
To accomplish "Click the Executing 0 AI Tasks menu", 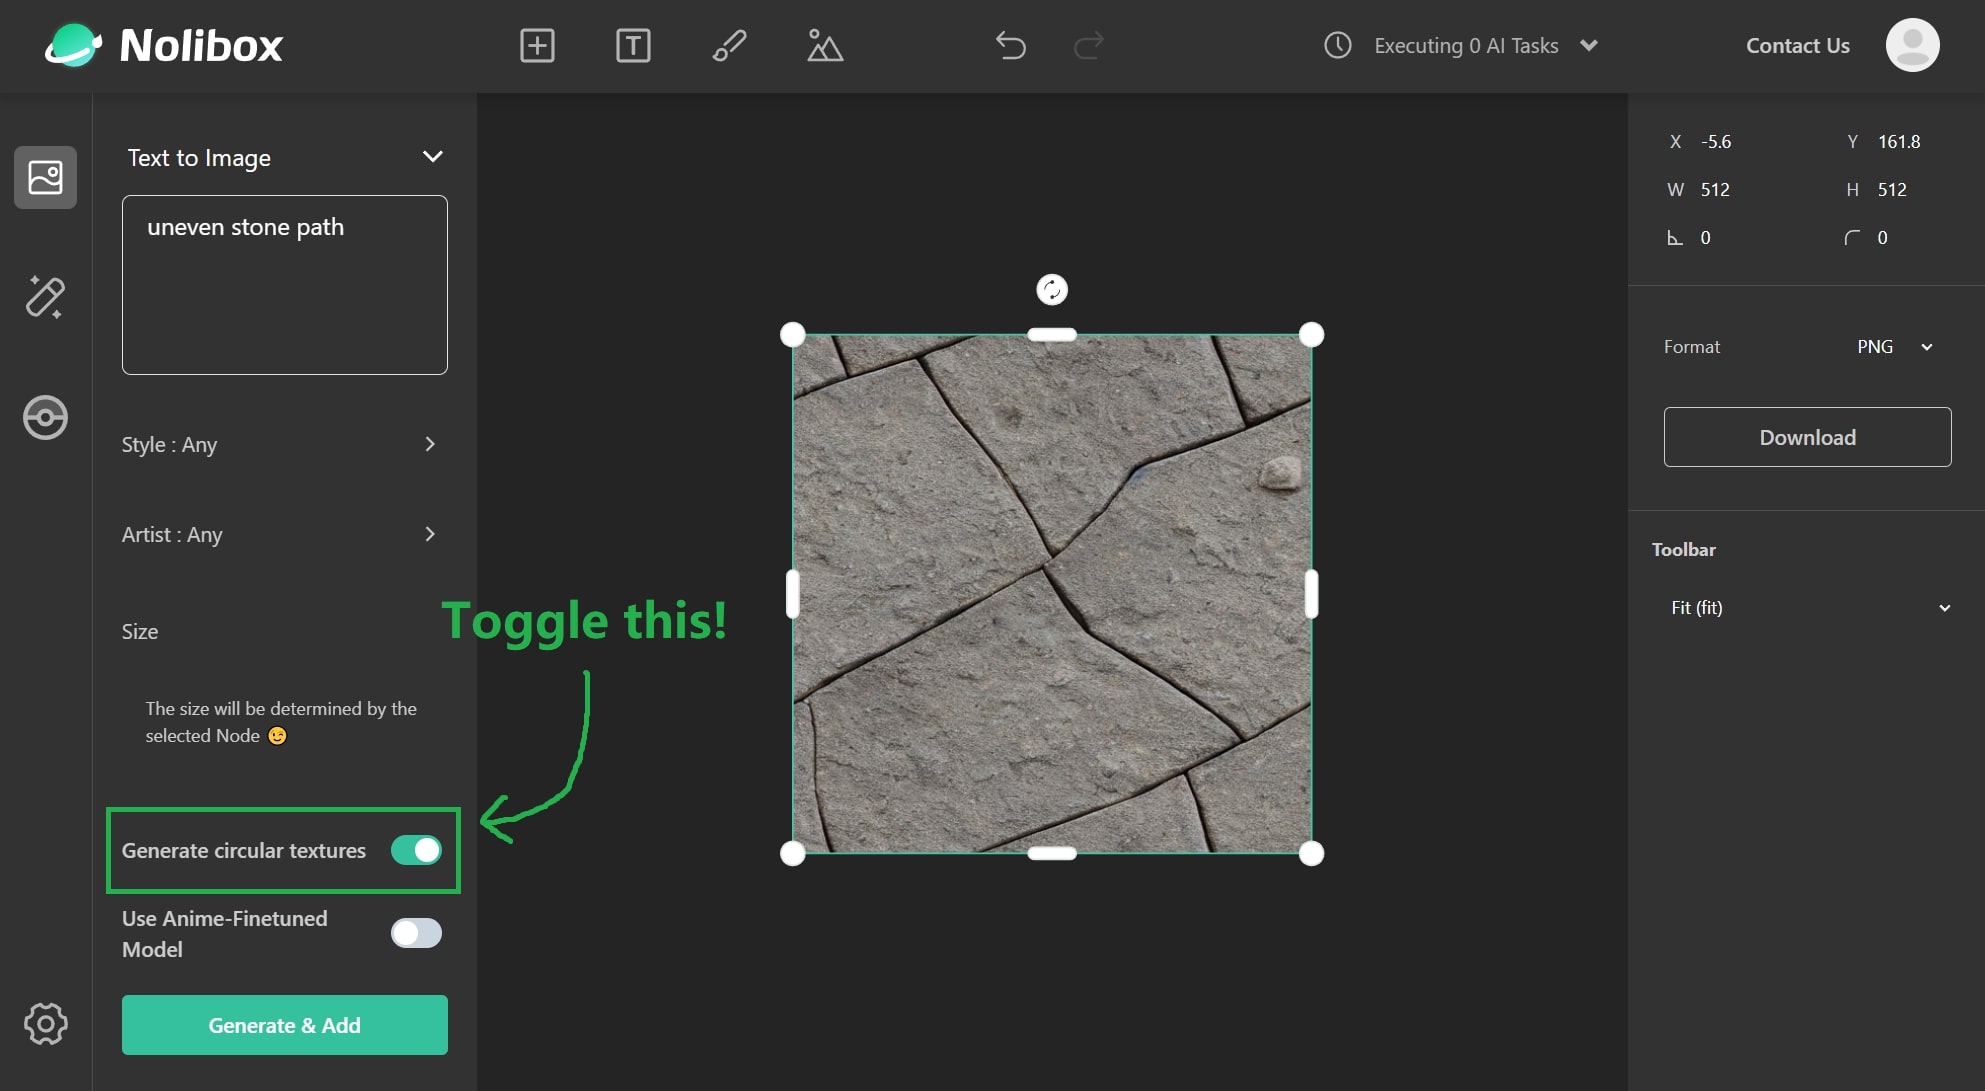I will point(1464,44).
